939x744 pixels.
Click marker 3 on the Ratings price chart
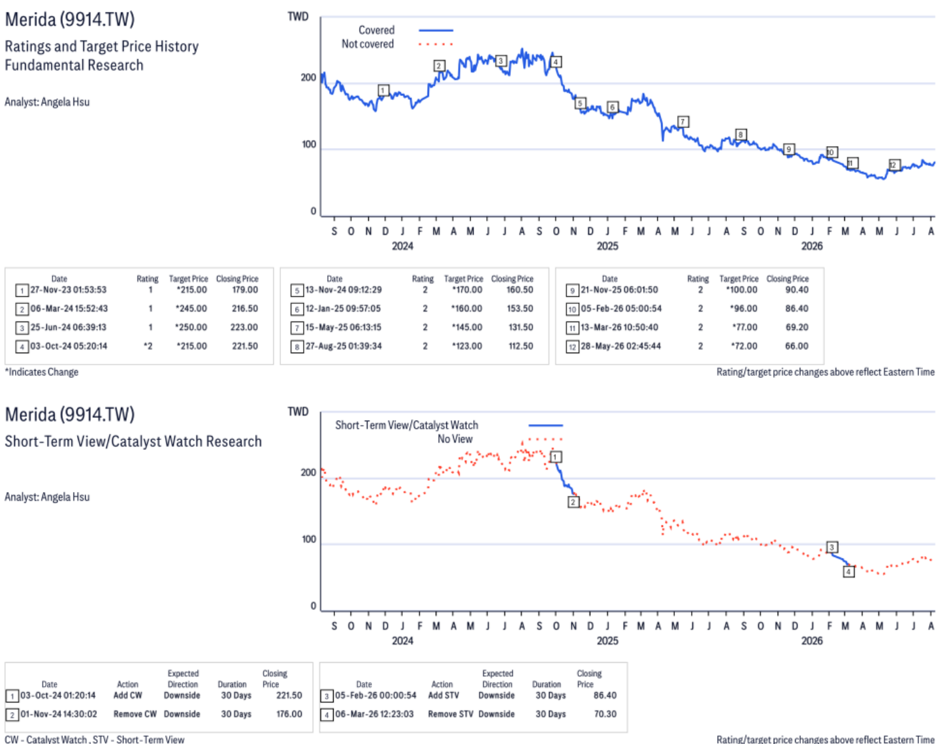click(x=501, y=61)
